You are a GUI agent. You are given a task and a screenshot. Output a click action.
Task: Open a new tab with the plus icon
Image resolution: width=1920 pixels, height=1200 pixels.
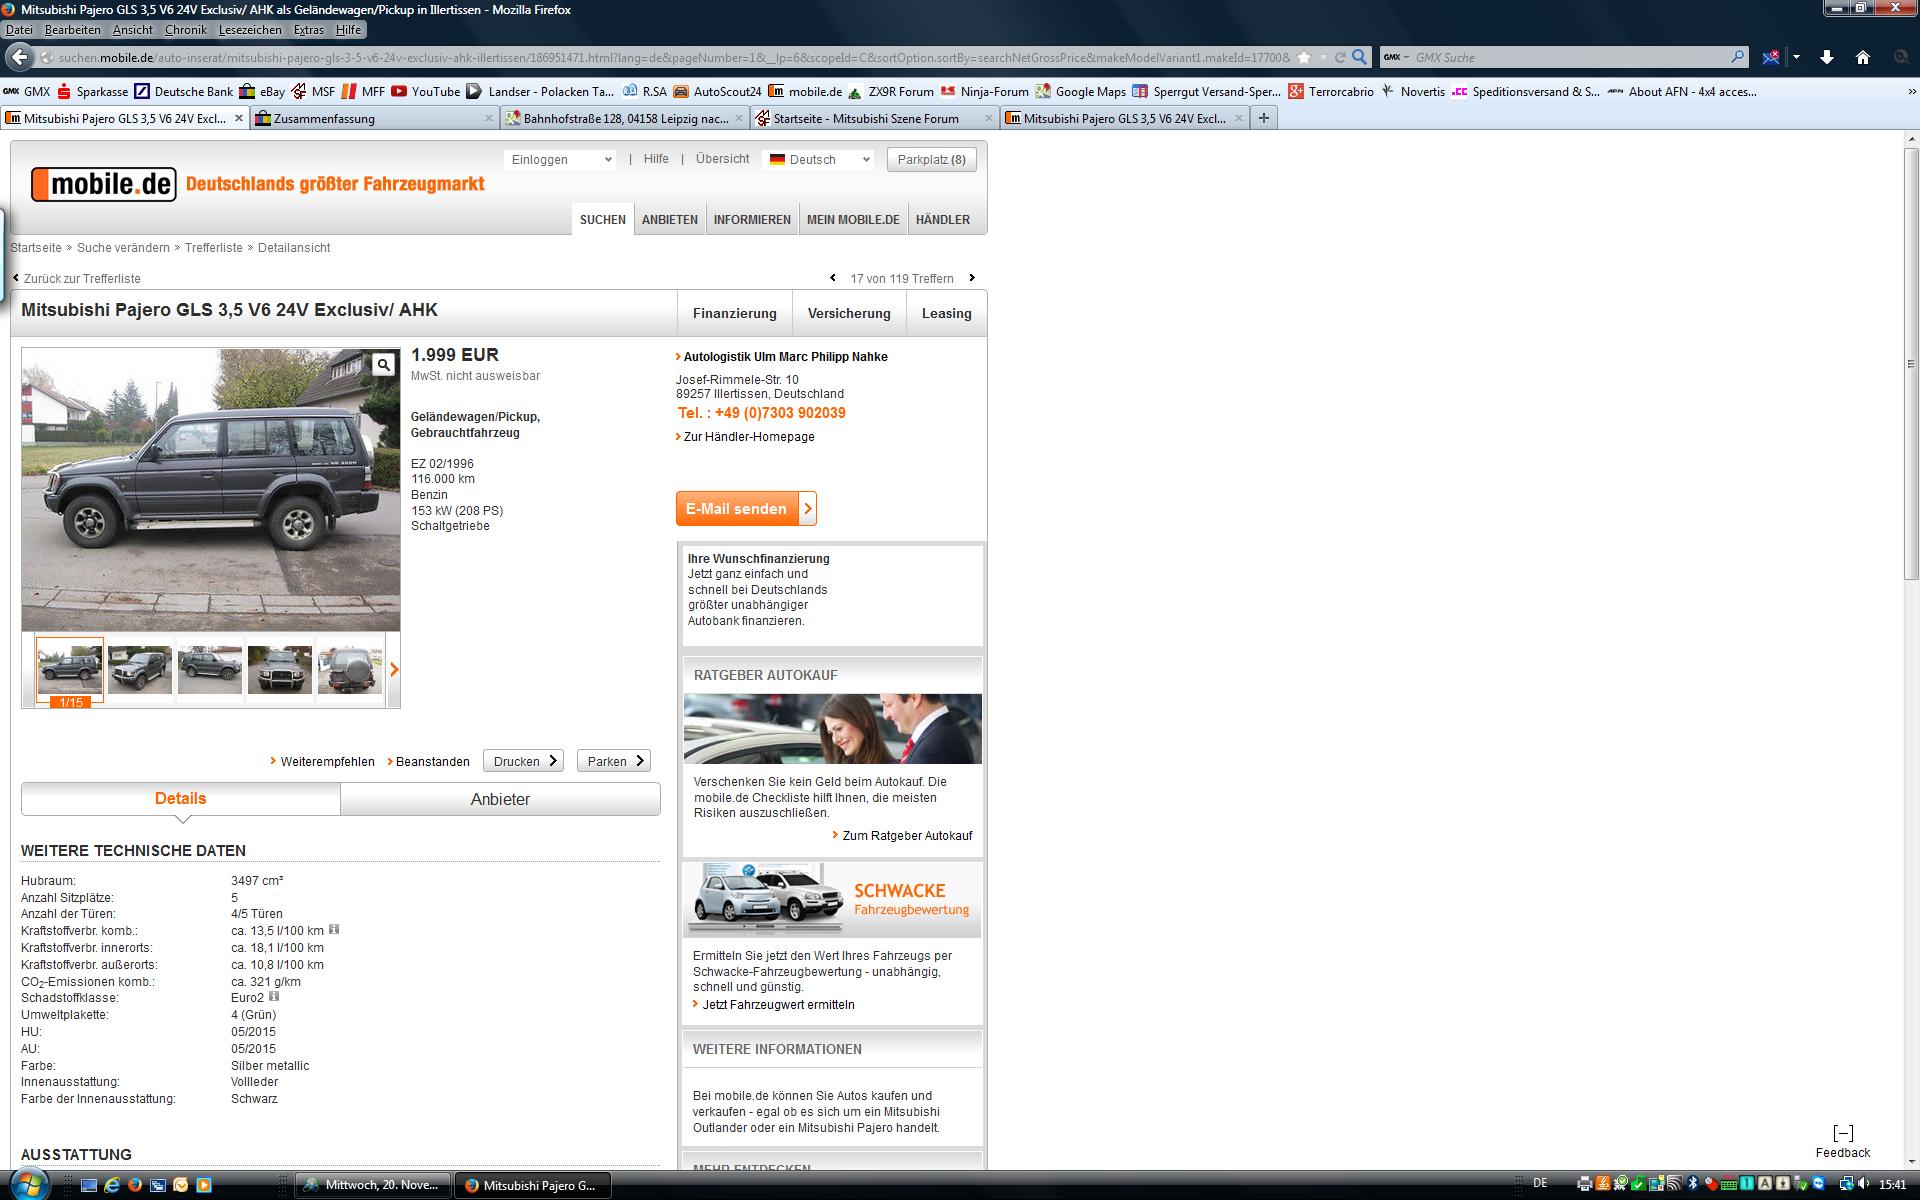pyautogui.click(x=1264, y=118)
